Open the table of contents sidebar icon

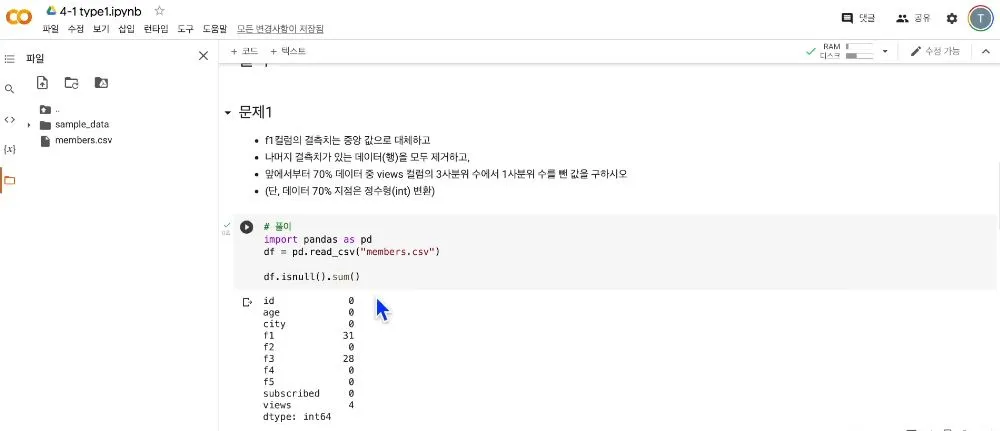(10, 59)
